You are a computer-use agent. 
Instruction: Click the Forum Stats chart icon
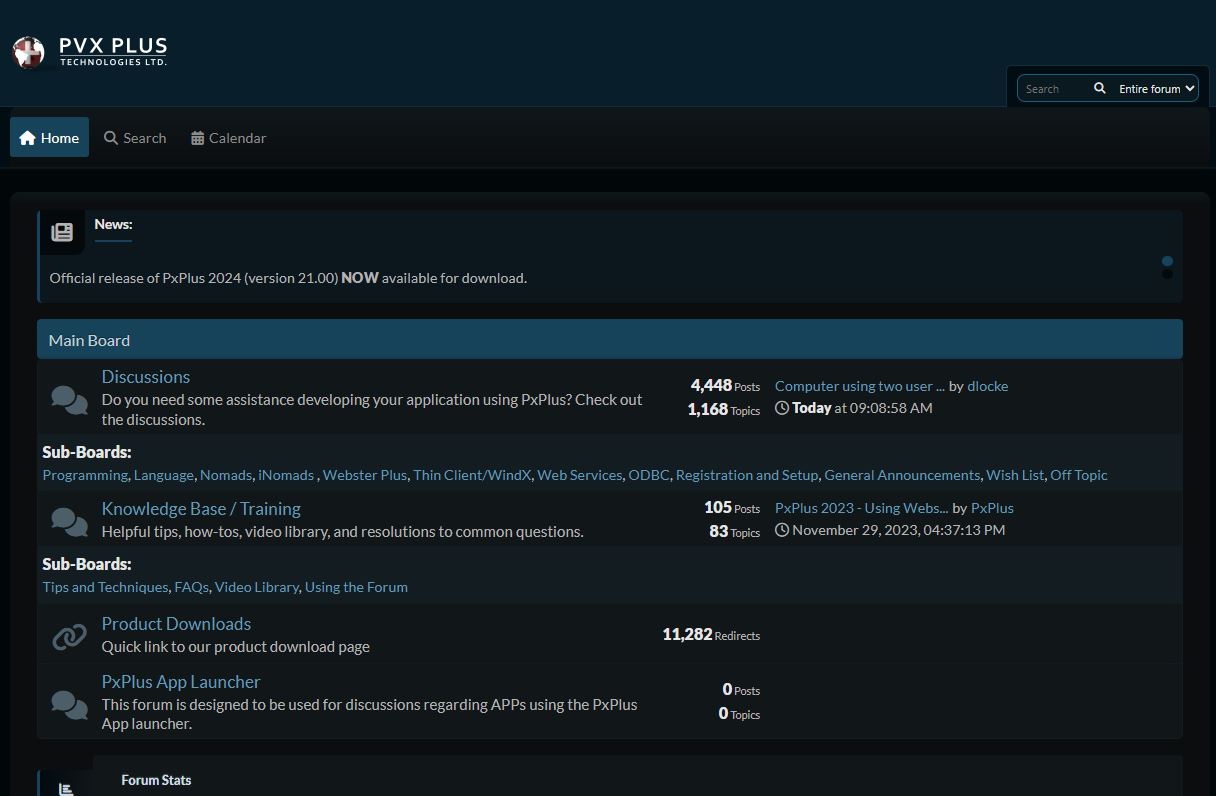(x=66, y=788)
